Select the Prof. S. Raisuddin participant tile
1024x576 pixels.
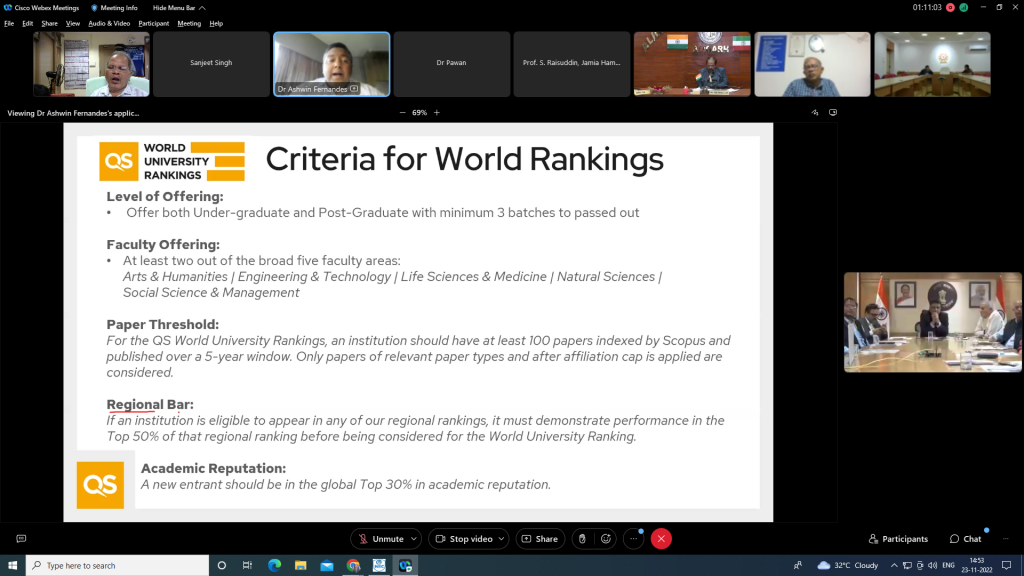click(571, 64)
